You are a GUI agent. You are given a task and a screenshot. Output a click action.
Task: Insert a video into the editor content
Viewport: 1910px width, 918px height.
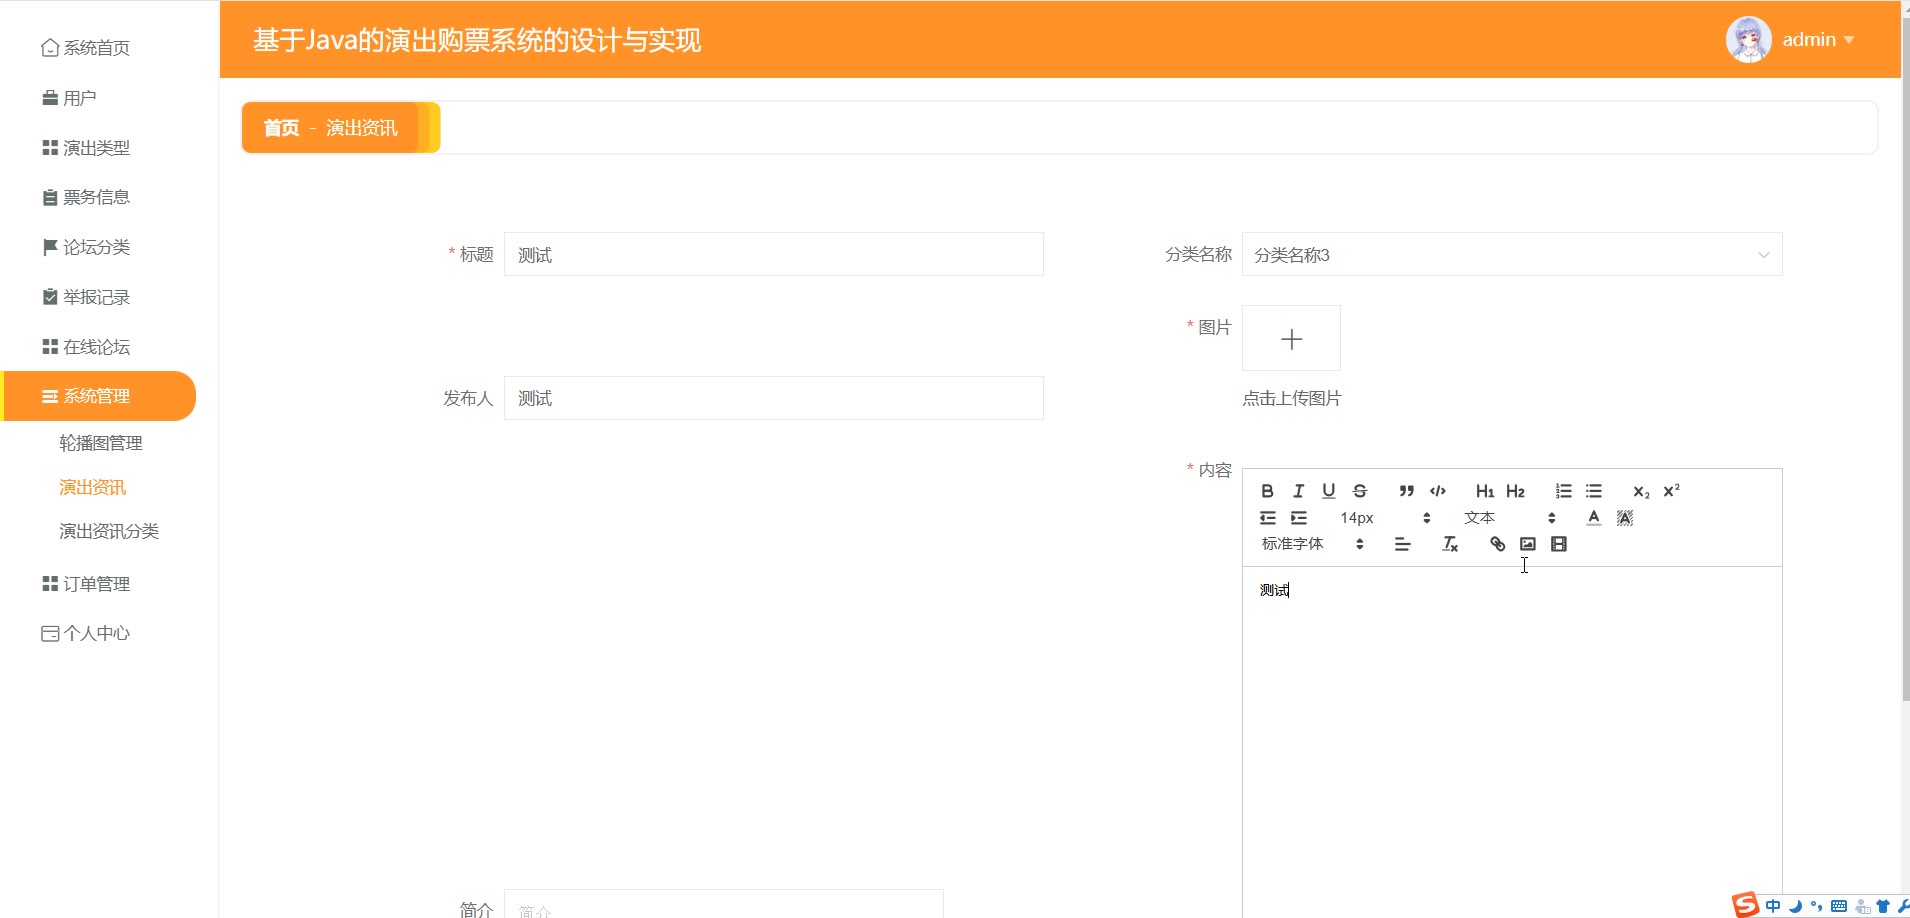[x=1559, y=544]
